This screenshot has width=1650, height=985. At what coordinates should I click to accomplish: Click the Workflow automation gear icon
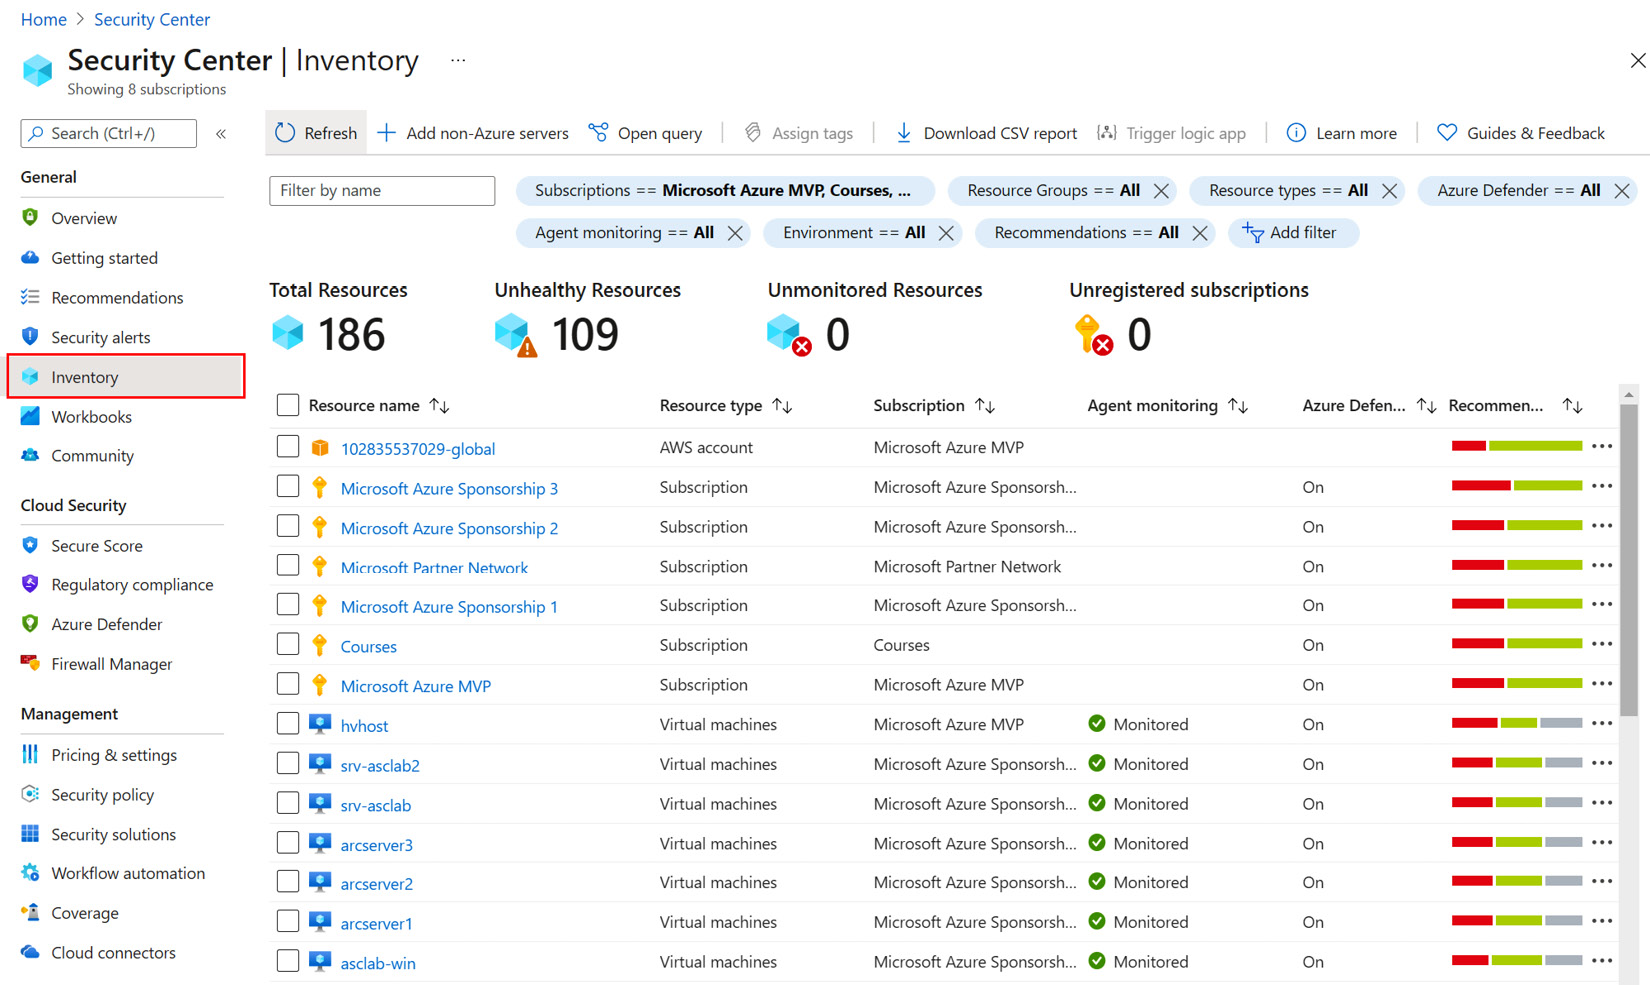tap(30, 873)
